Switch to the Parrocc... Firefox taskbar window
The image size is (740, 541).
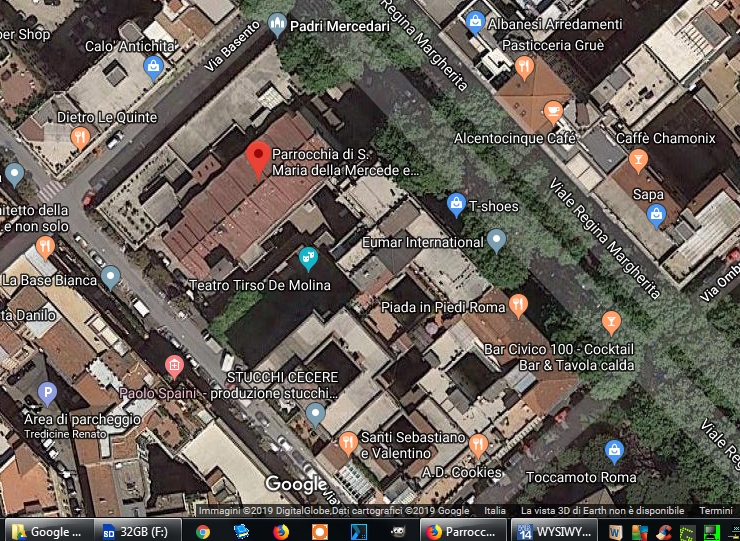(x=462, y=532)
